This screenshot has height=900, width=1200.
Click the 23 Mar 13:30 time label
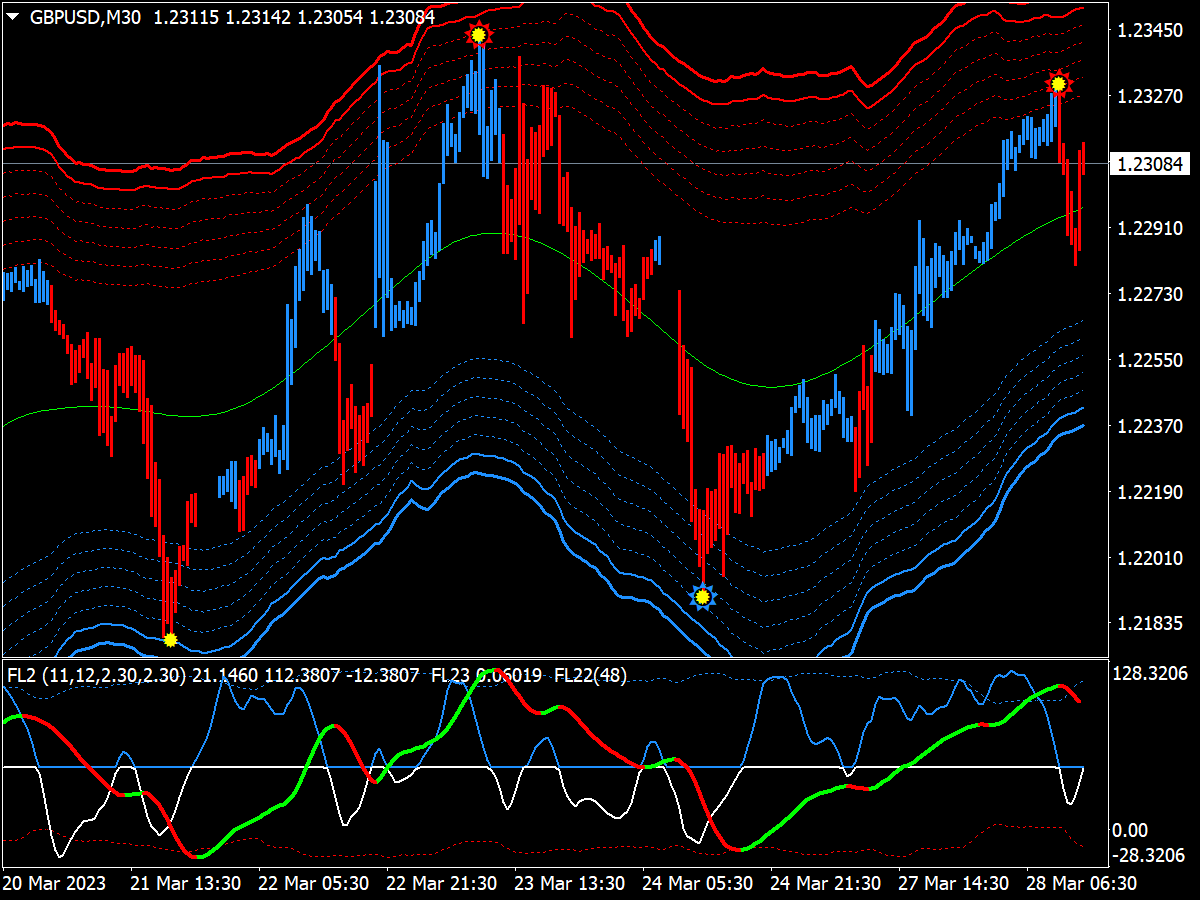[569, 884]
